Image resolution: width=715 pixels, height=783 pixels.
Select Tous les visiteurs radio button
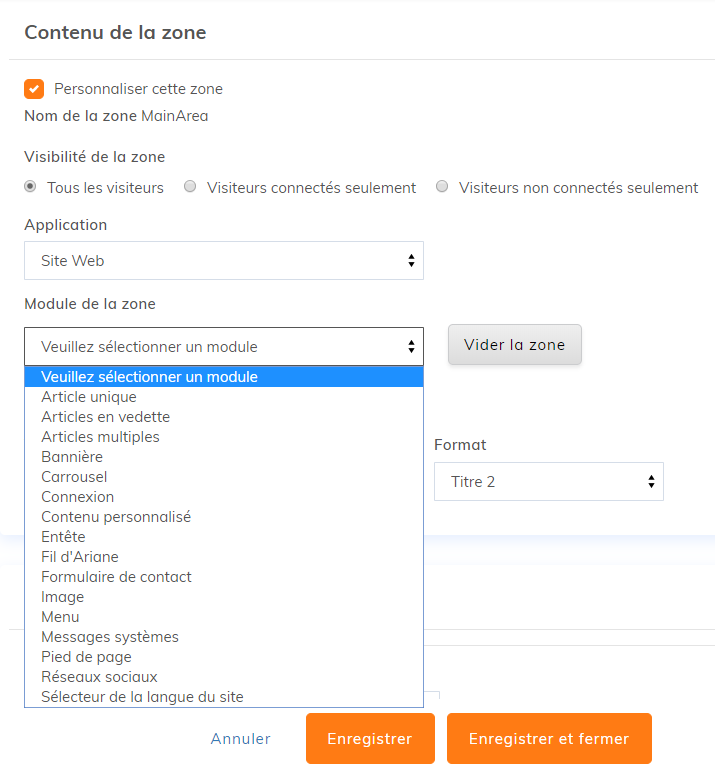pos(31,187)
